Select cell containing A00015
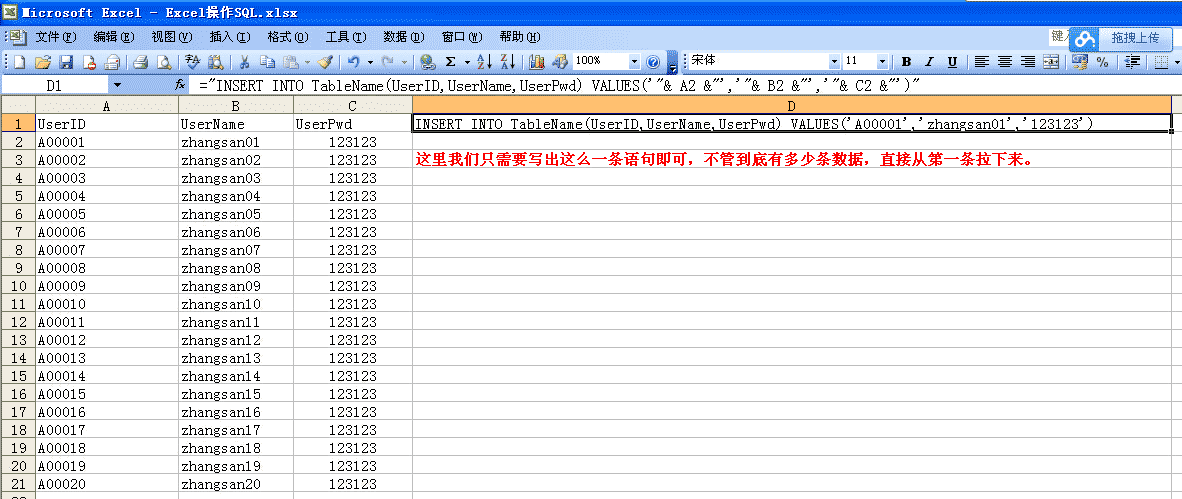 106,394
